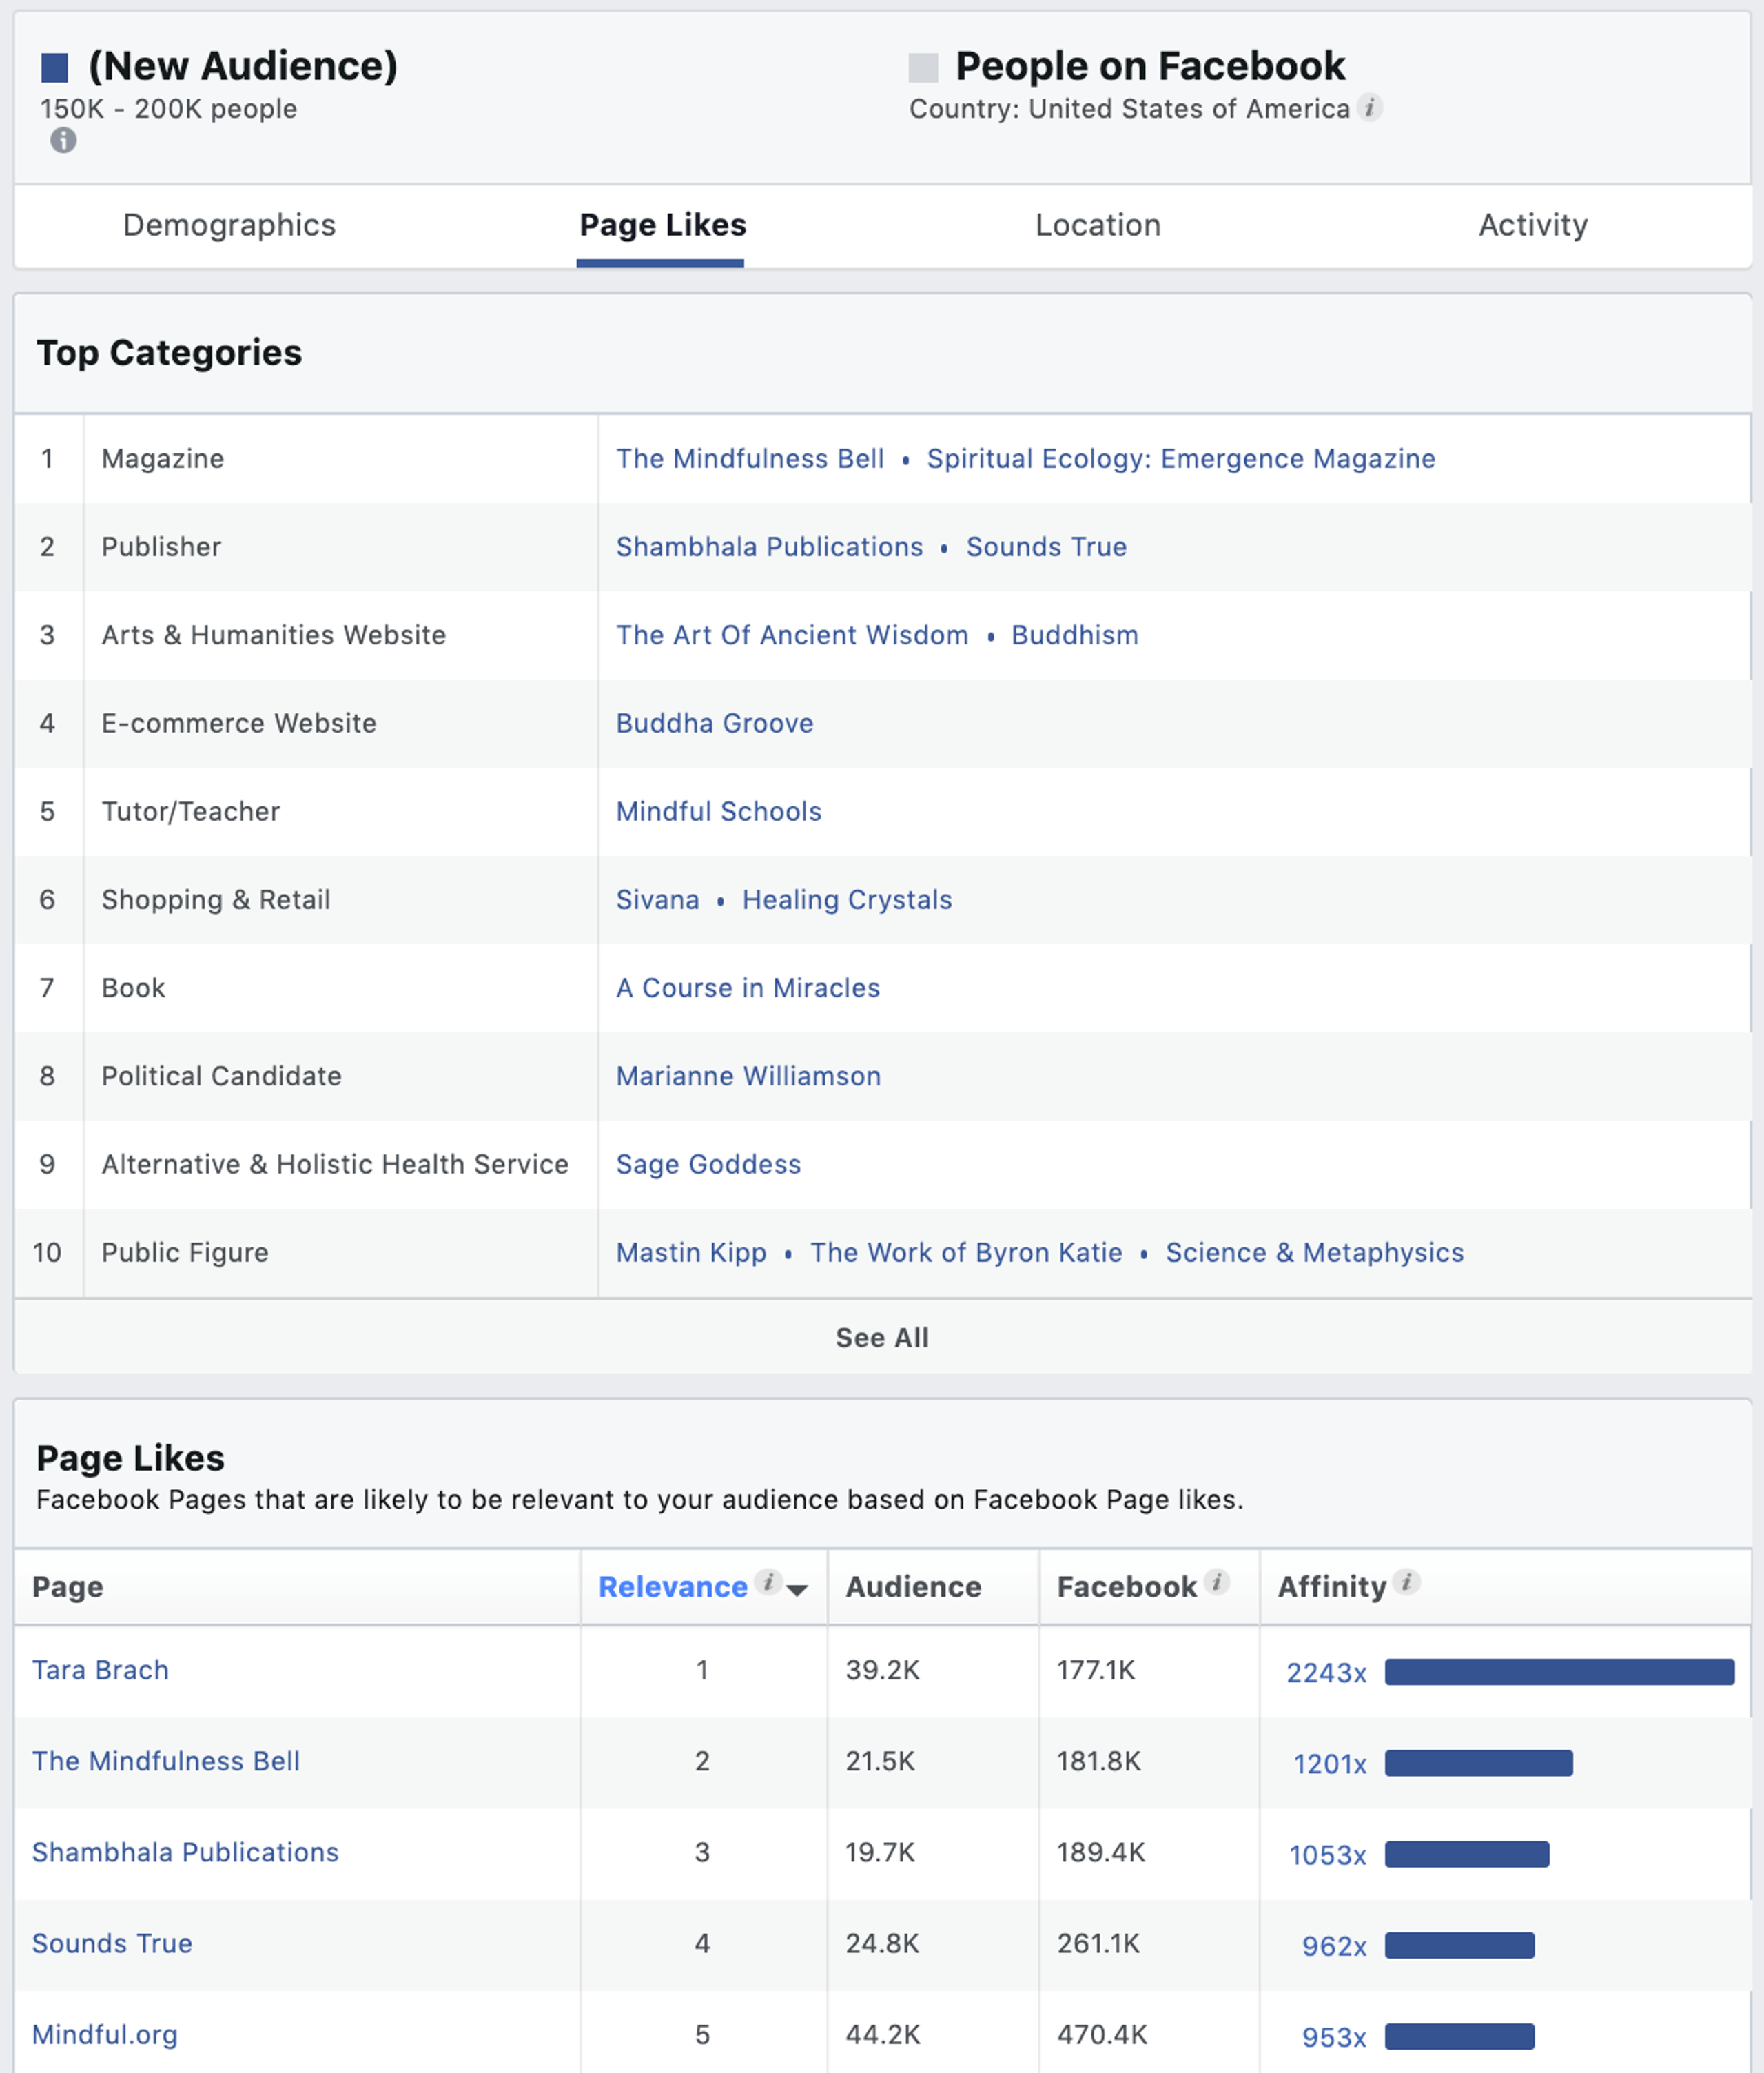Open Buddha Groove page link
This screenshot has height=2073, width=1764.
click(714, 723)
